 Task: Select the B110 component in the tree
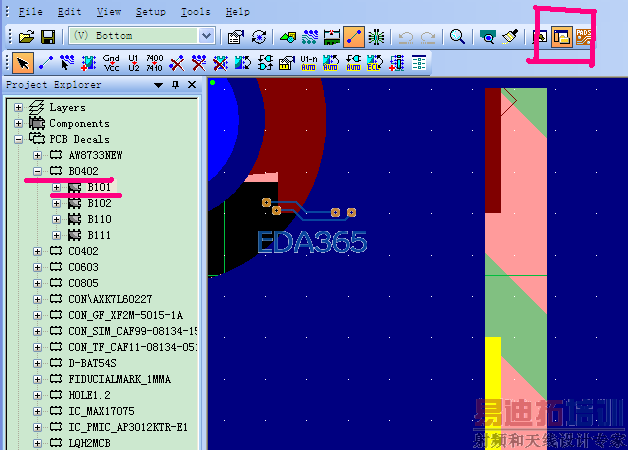[99, 219]
